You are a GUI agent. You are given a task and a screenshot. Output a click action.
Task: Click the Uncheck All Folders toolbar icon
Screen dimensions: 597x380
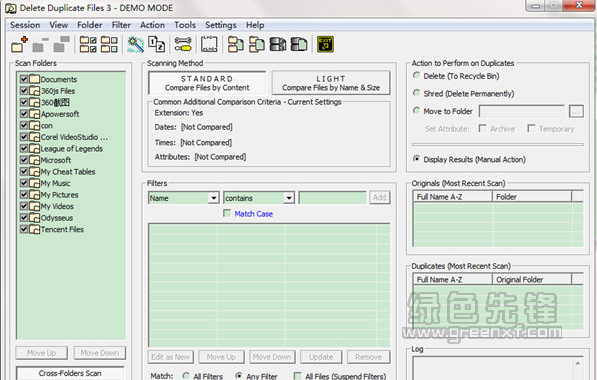coord(109,44)
